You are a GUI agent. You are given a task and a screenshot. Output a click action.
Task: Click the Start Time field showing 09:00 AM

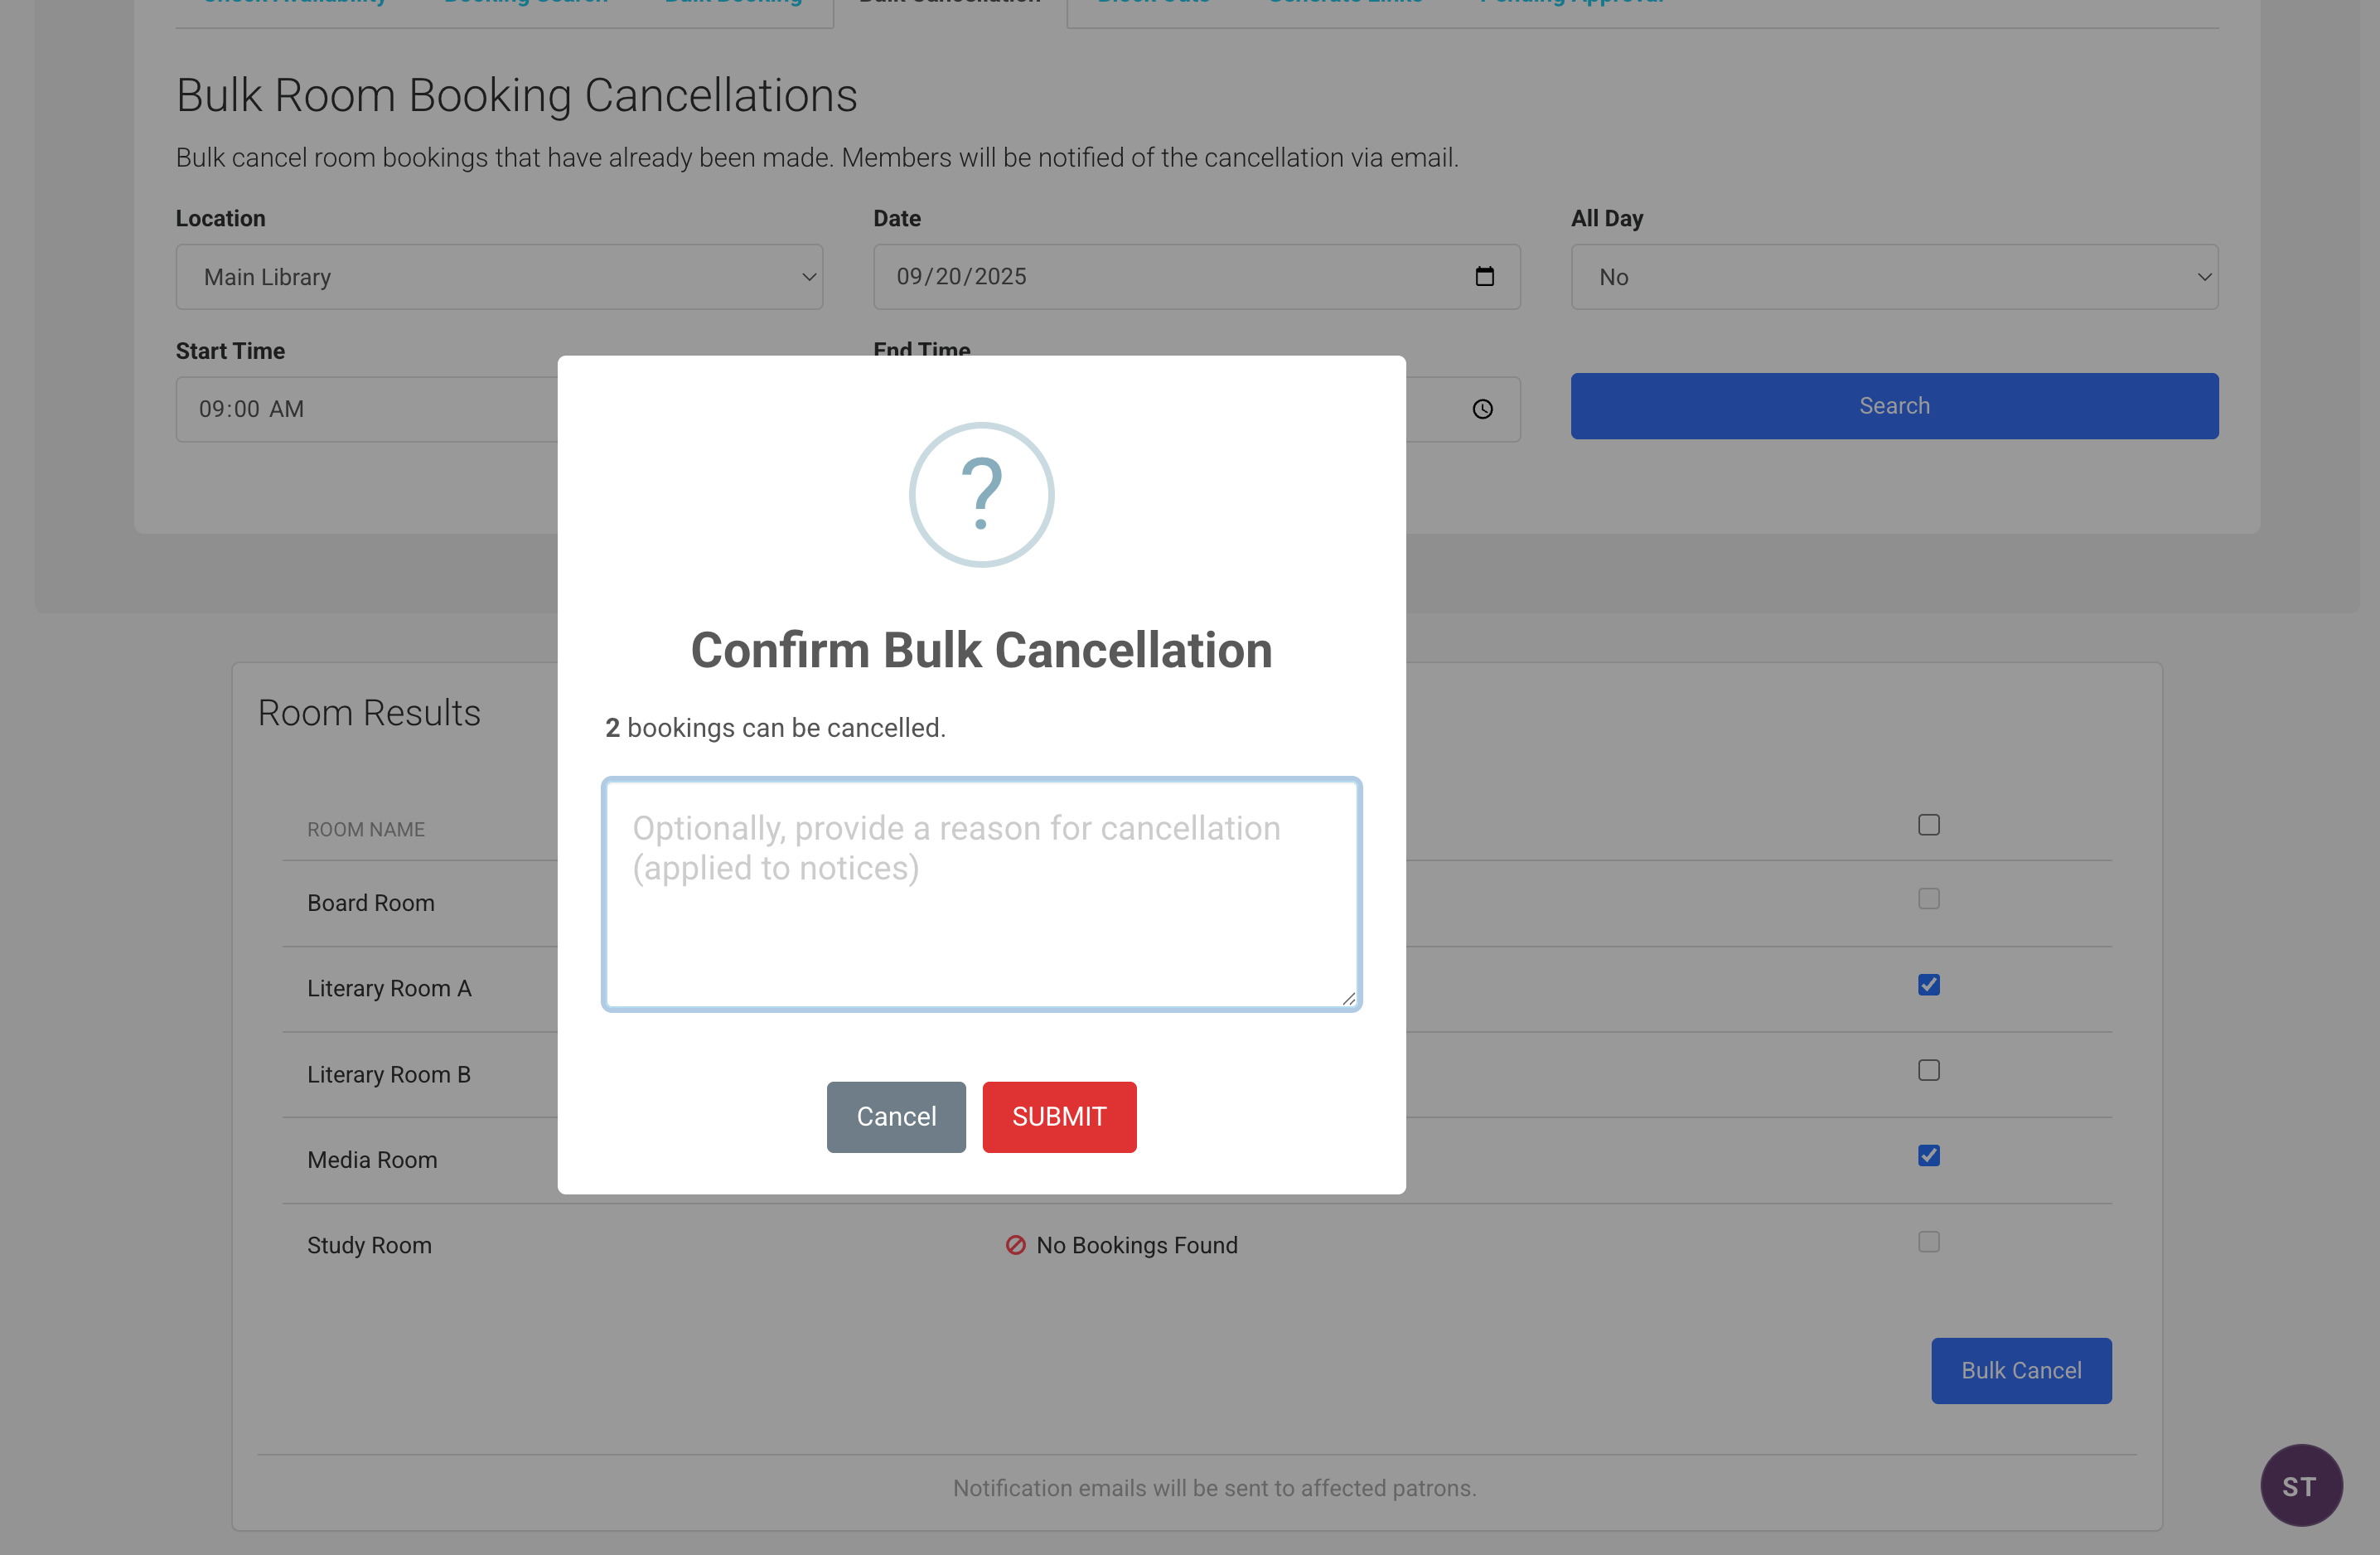click(366, 409)
